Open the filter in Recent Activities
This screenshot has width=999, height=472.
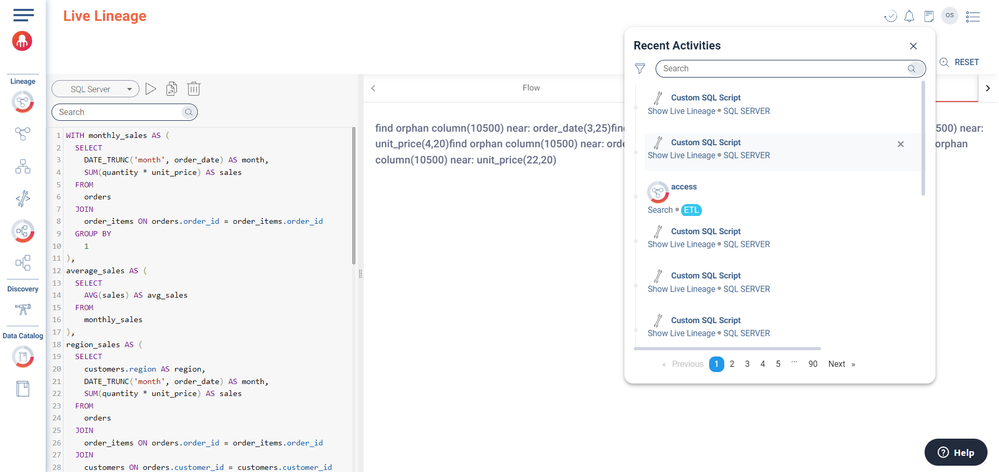coord(640,69)
